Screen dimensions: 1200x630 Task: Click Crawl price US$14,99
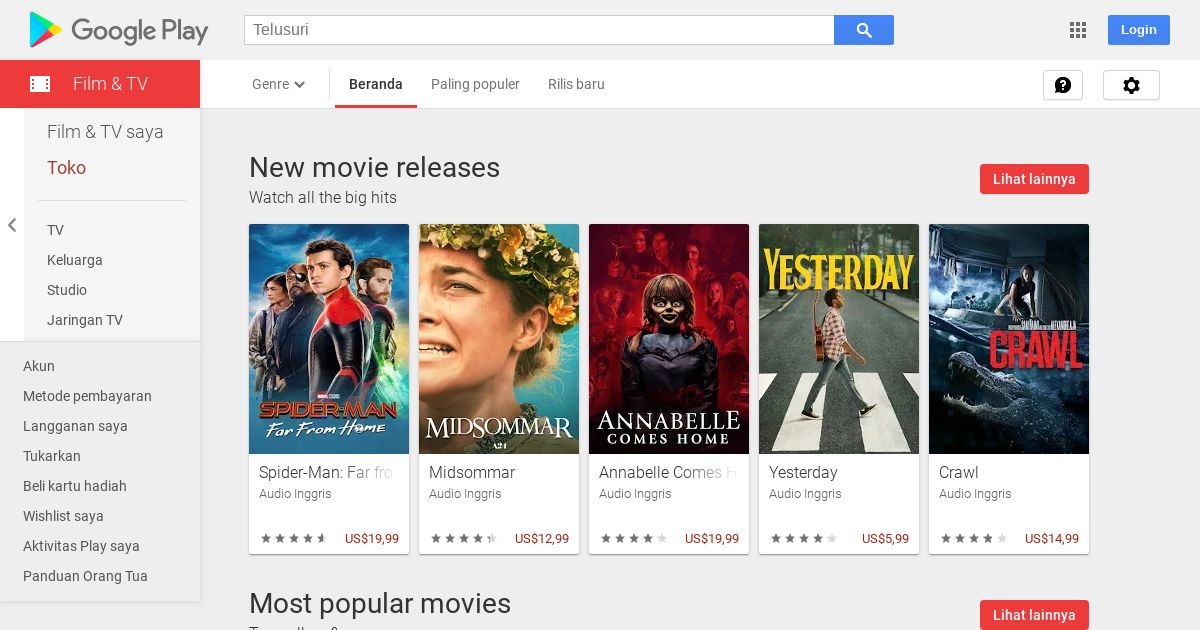[1052, 539]
